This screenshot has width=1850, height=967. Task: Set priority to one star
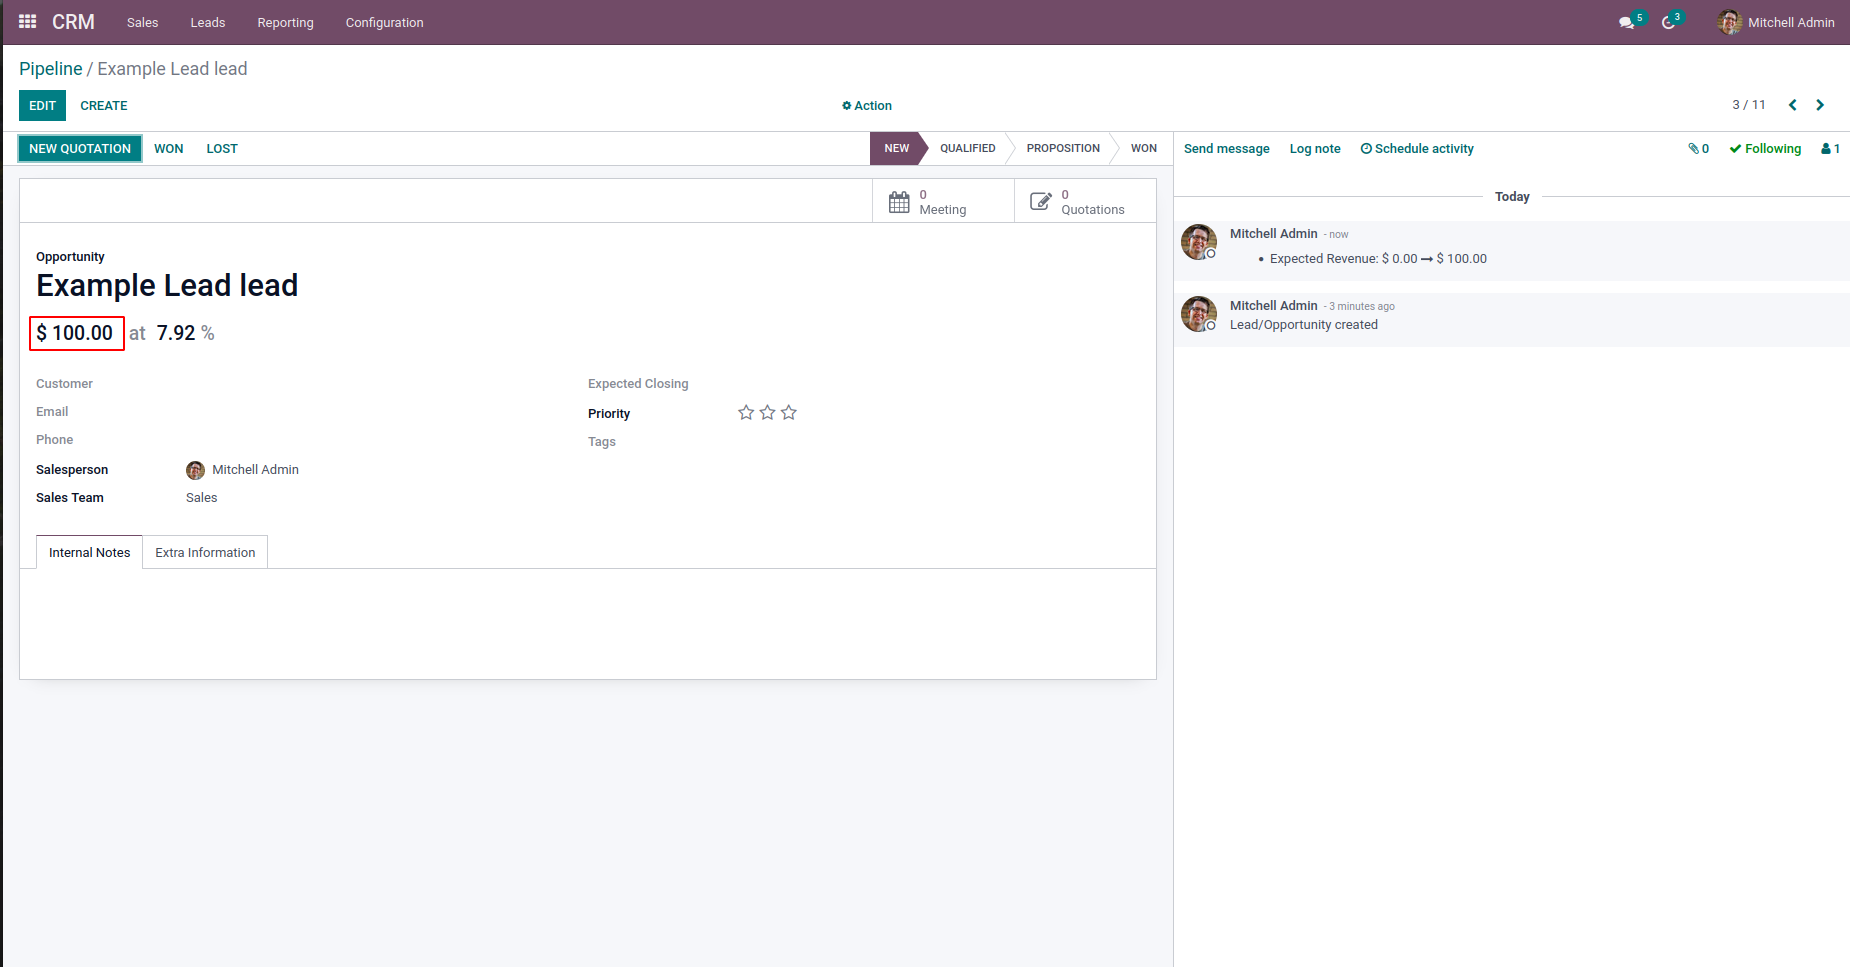click(x=746, y=412)
